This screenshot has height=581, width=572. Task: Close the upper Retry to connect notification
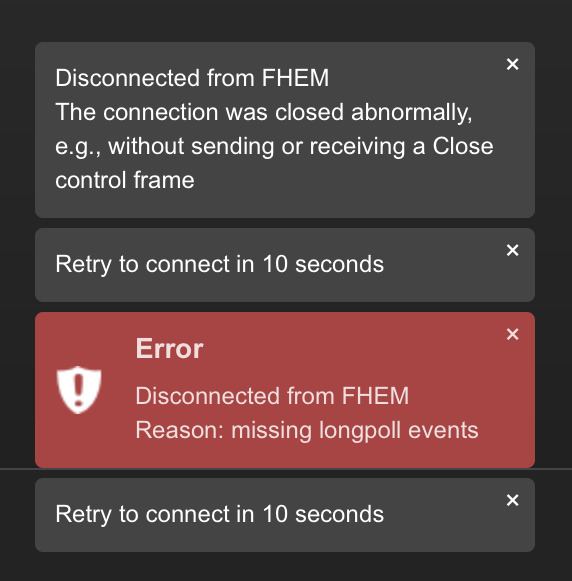tap(512, 250)
